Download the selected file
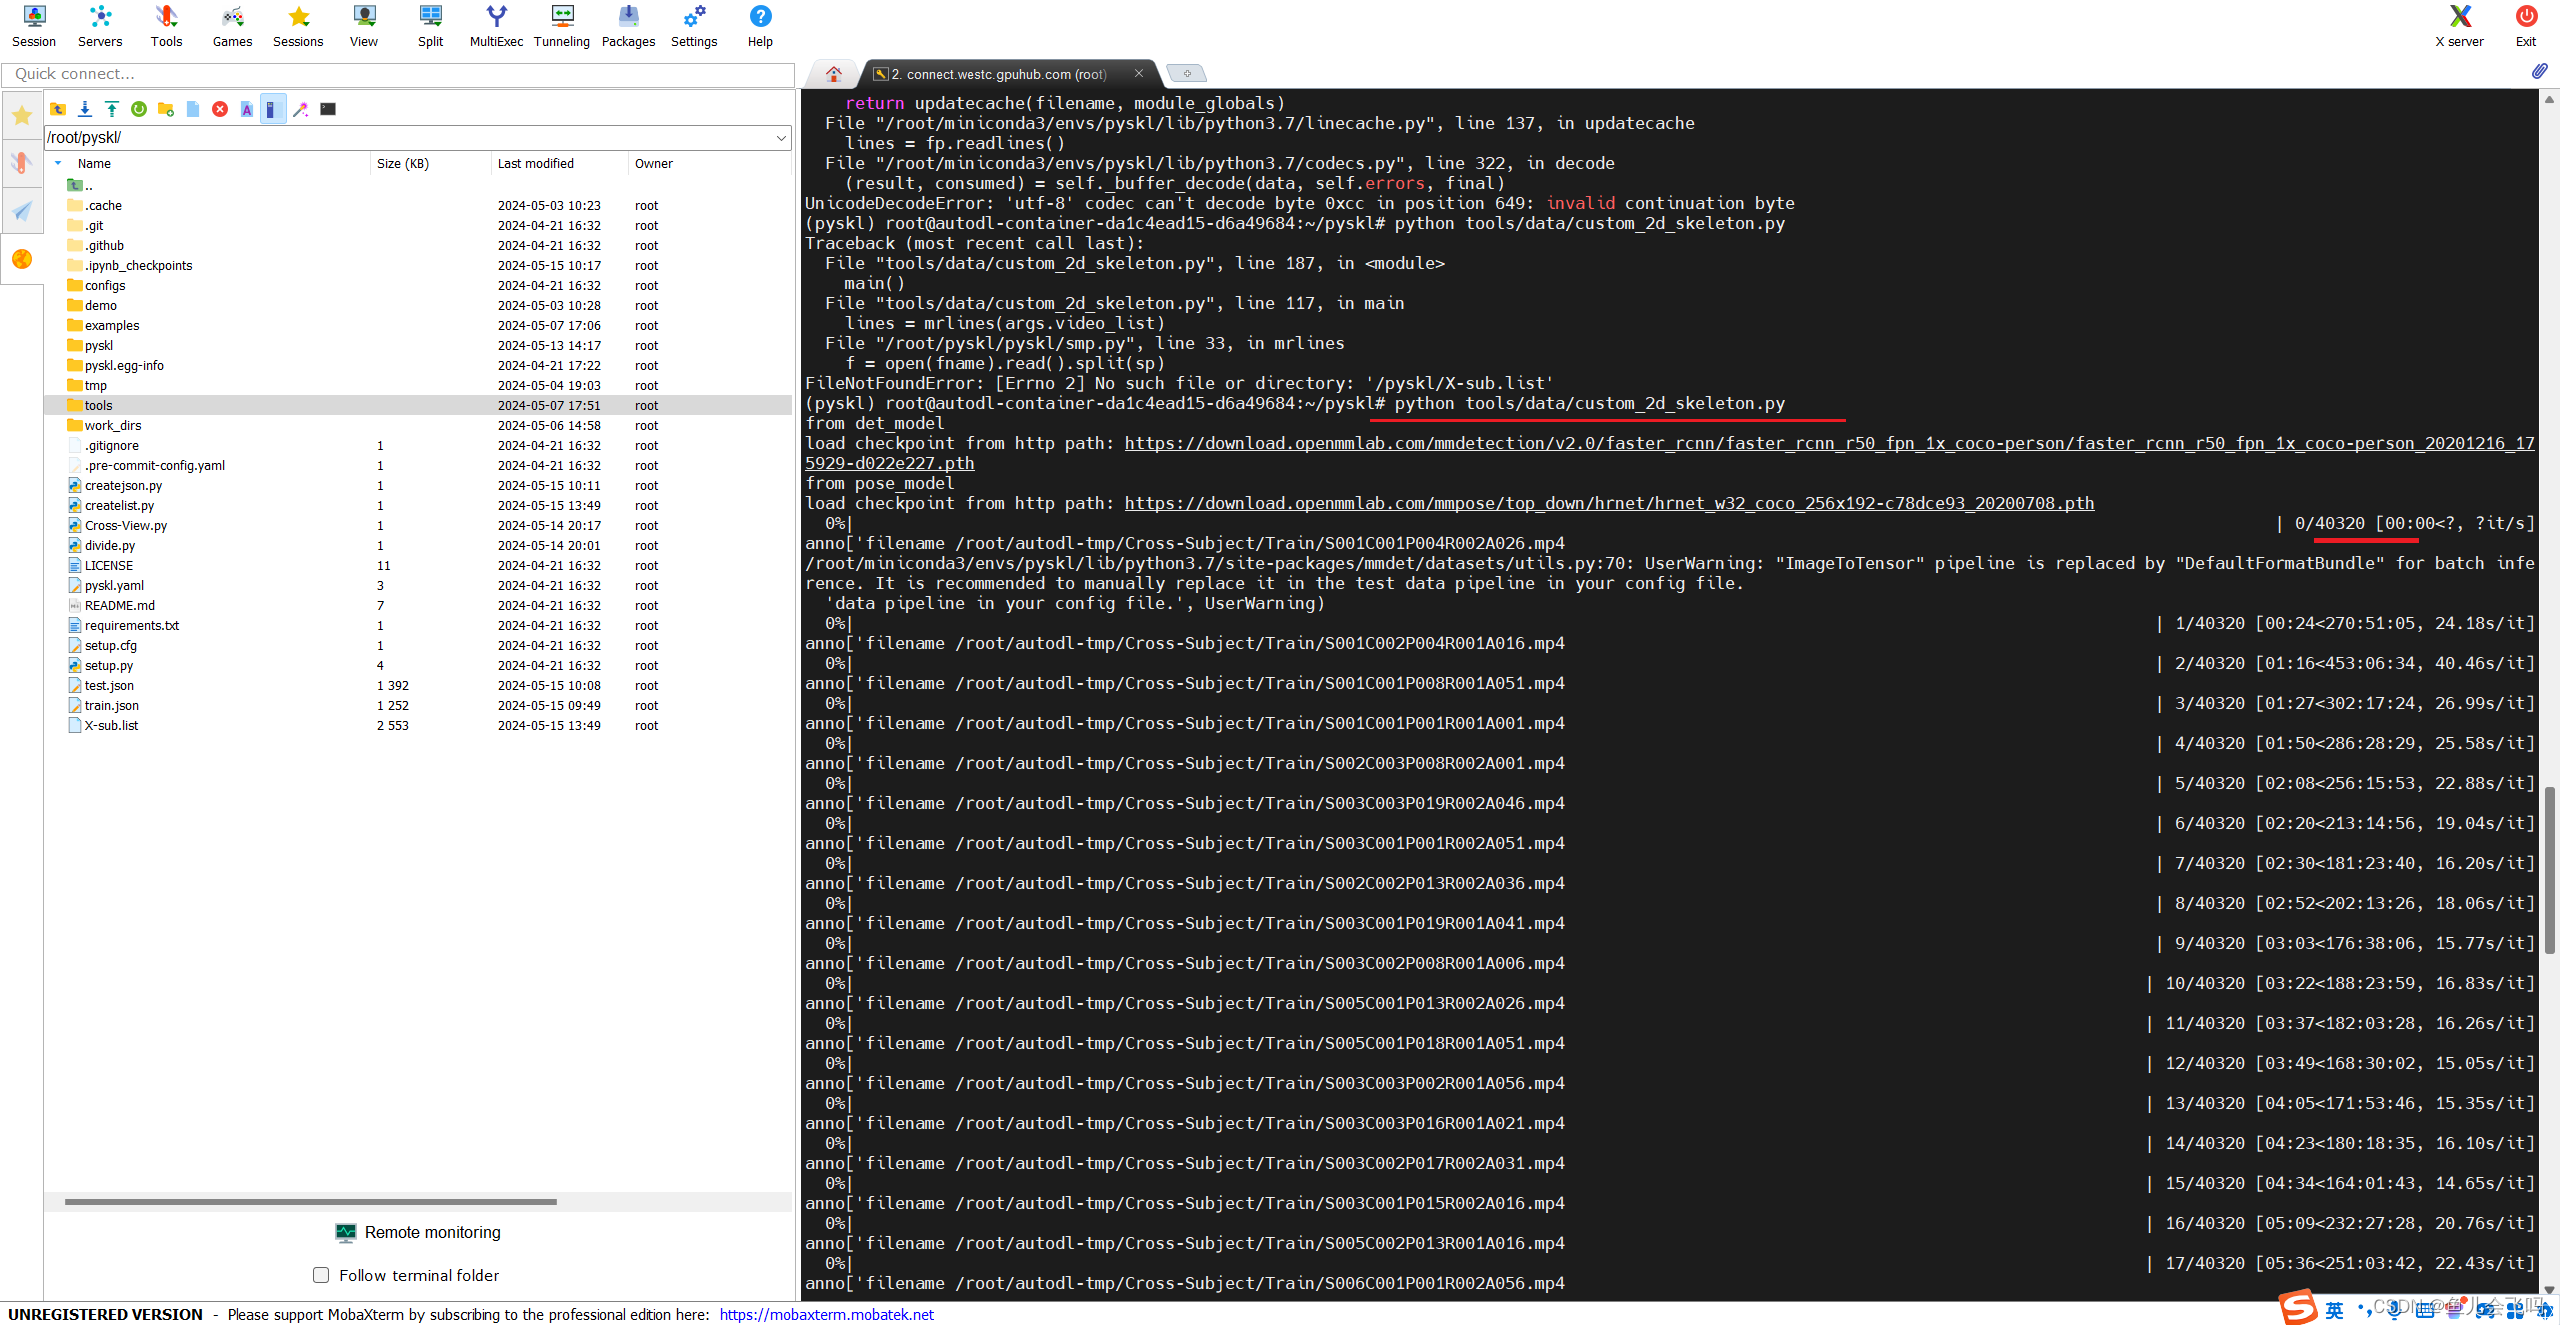2560x1325 pixels. [85, 108]
